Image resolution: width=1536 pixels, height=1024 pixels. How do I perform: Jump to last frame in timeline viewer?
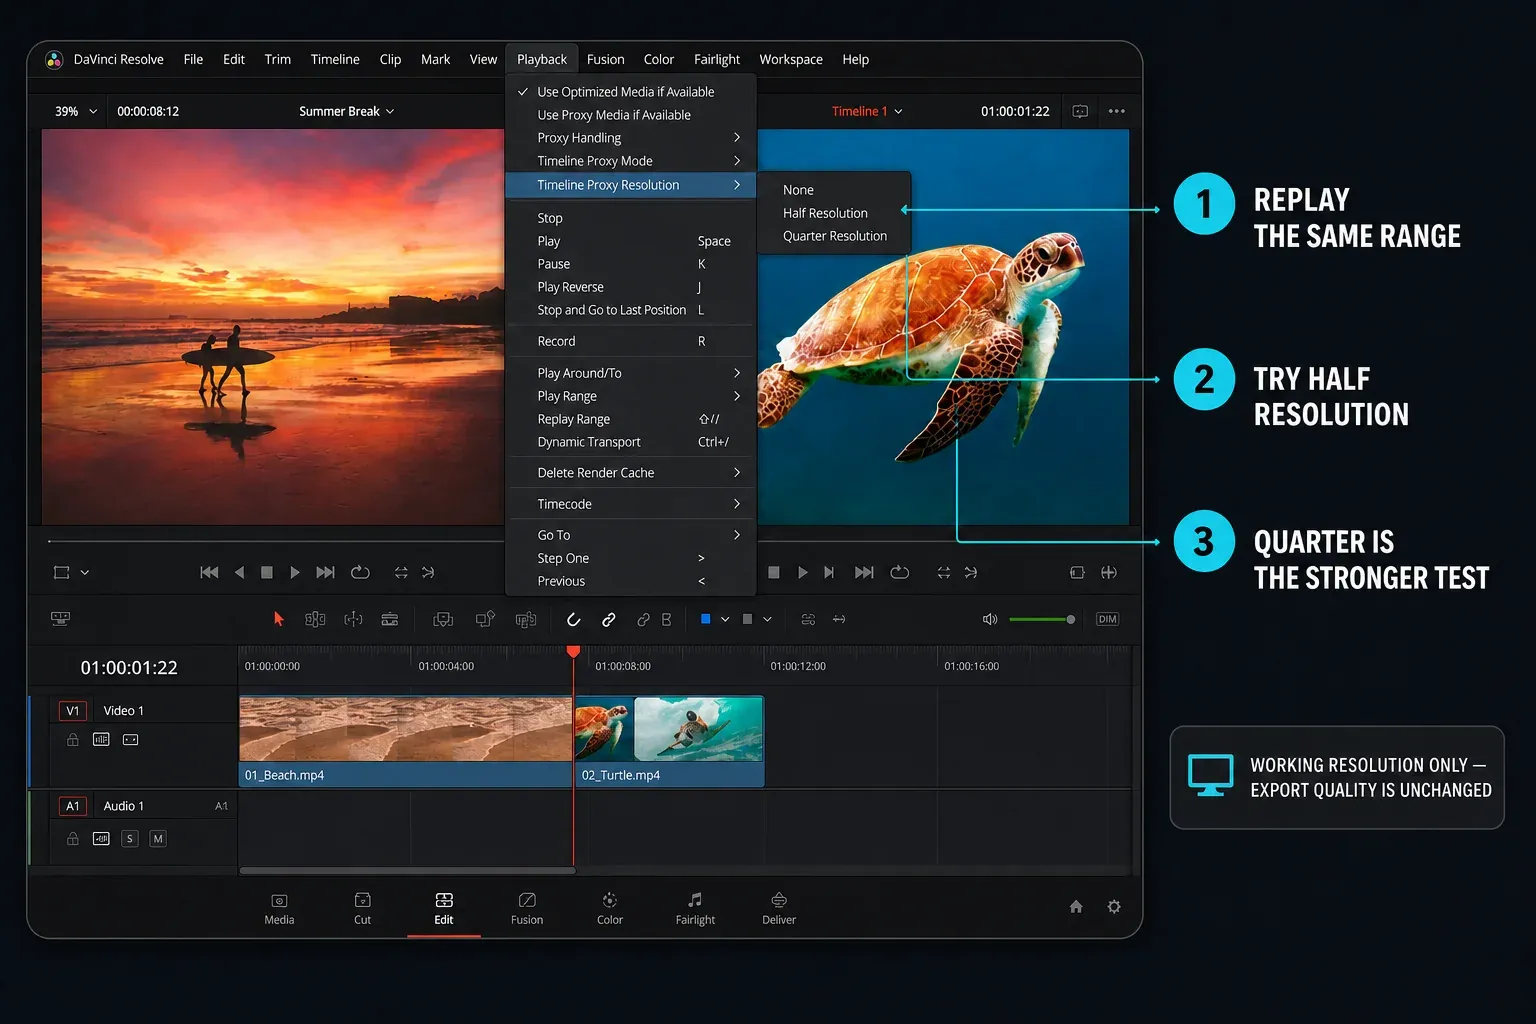pyautogui.click(x=864, y=572)
